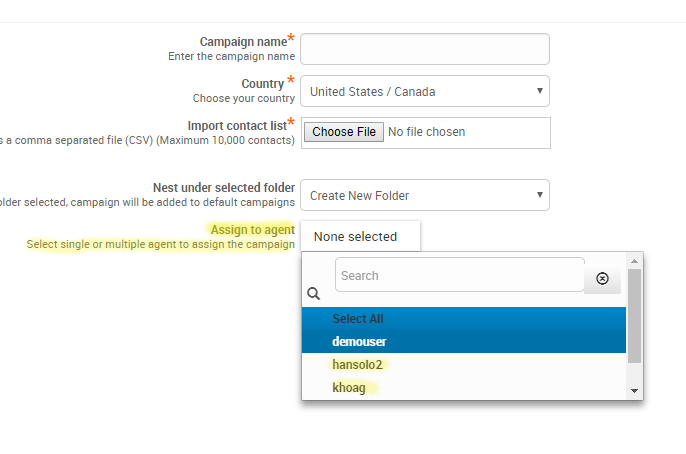
Task: Collapse the None selected agent dropdown
Action: (360, 237)
